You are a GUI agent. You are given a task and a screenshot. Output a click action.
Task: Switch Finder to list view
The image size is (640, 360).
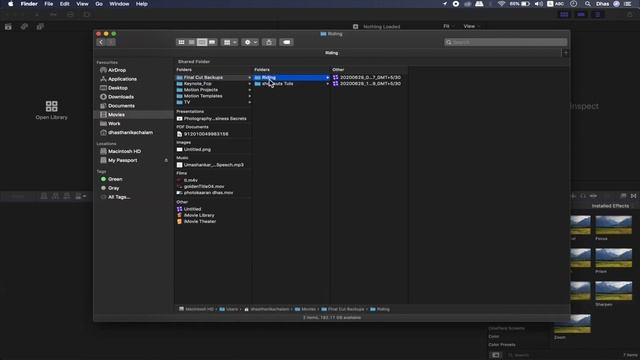(x=191, y=42)
